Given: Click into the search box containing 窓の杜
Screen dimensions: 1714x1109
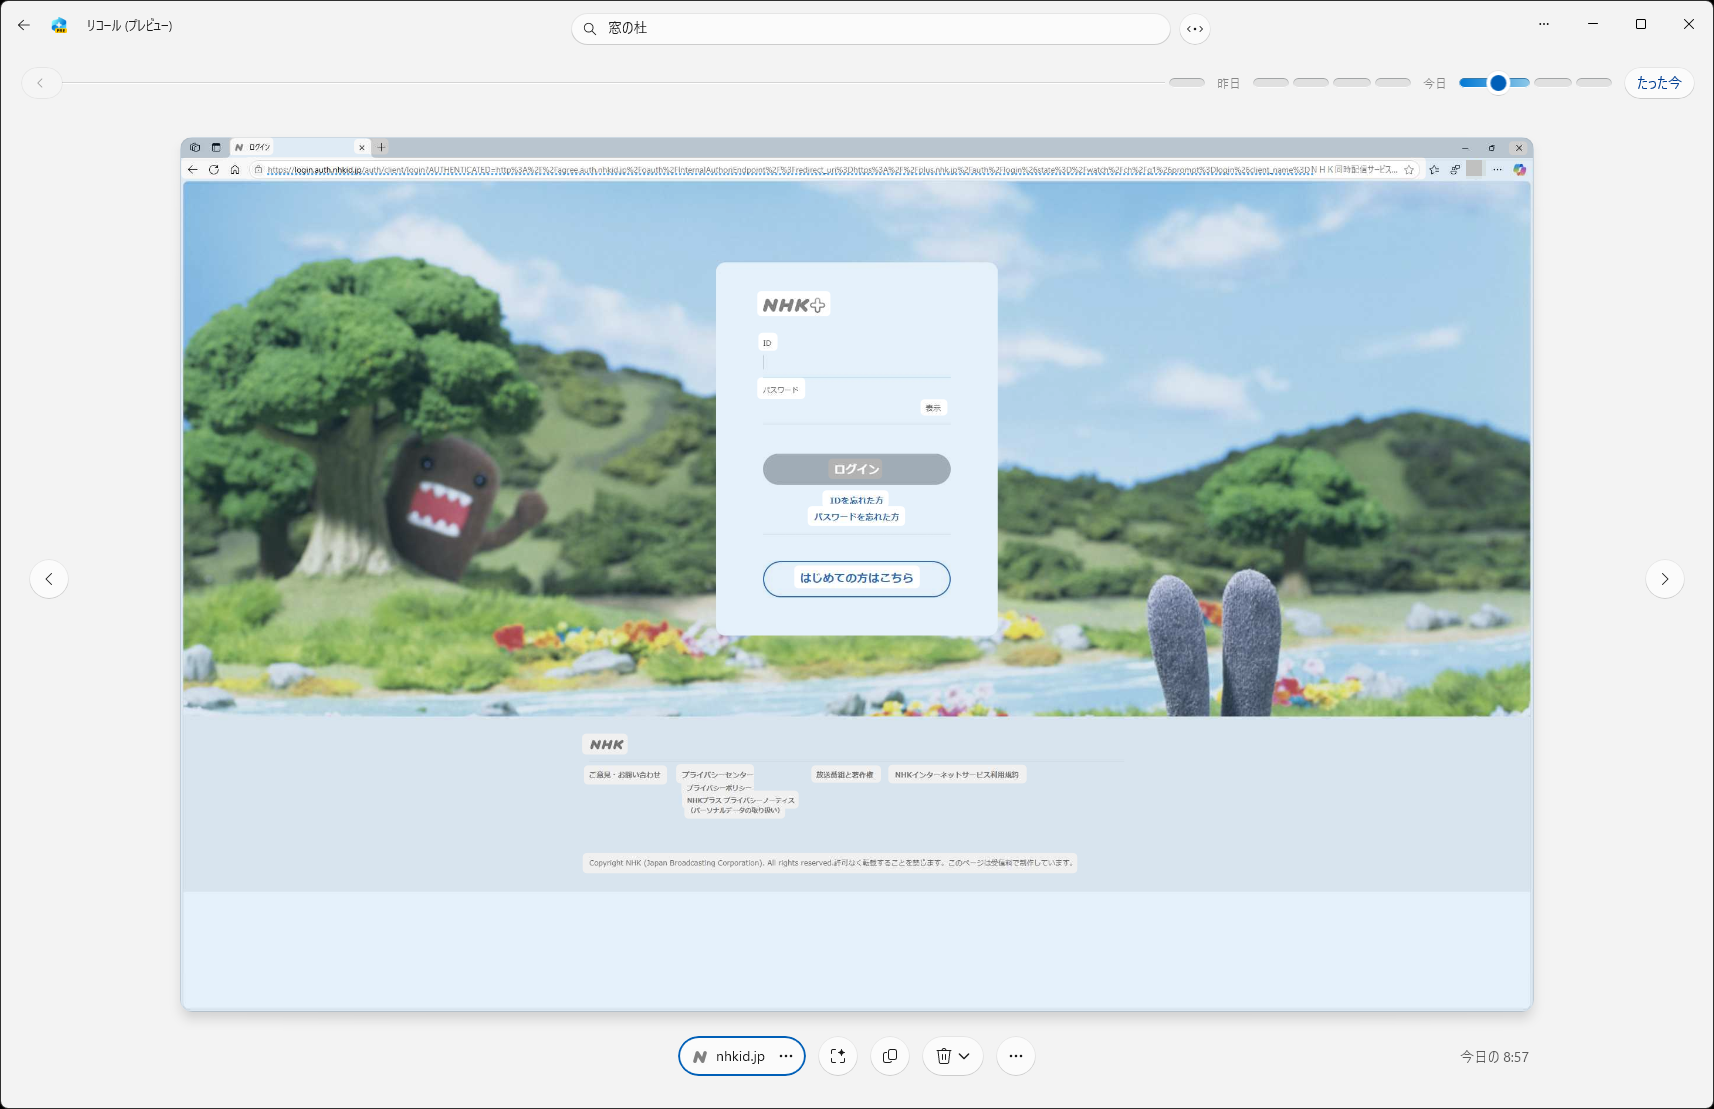Looking at the screenshot, I should click(870, 29).
